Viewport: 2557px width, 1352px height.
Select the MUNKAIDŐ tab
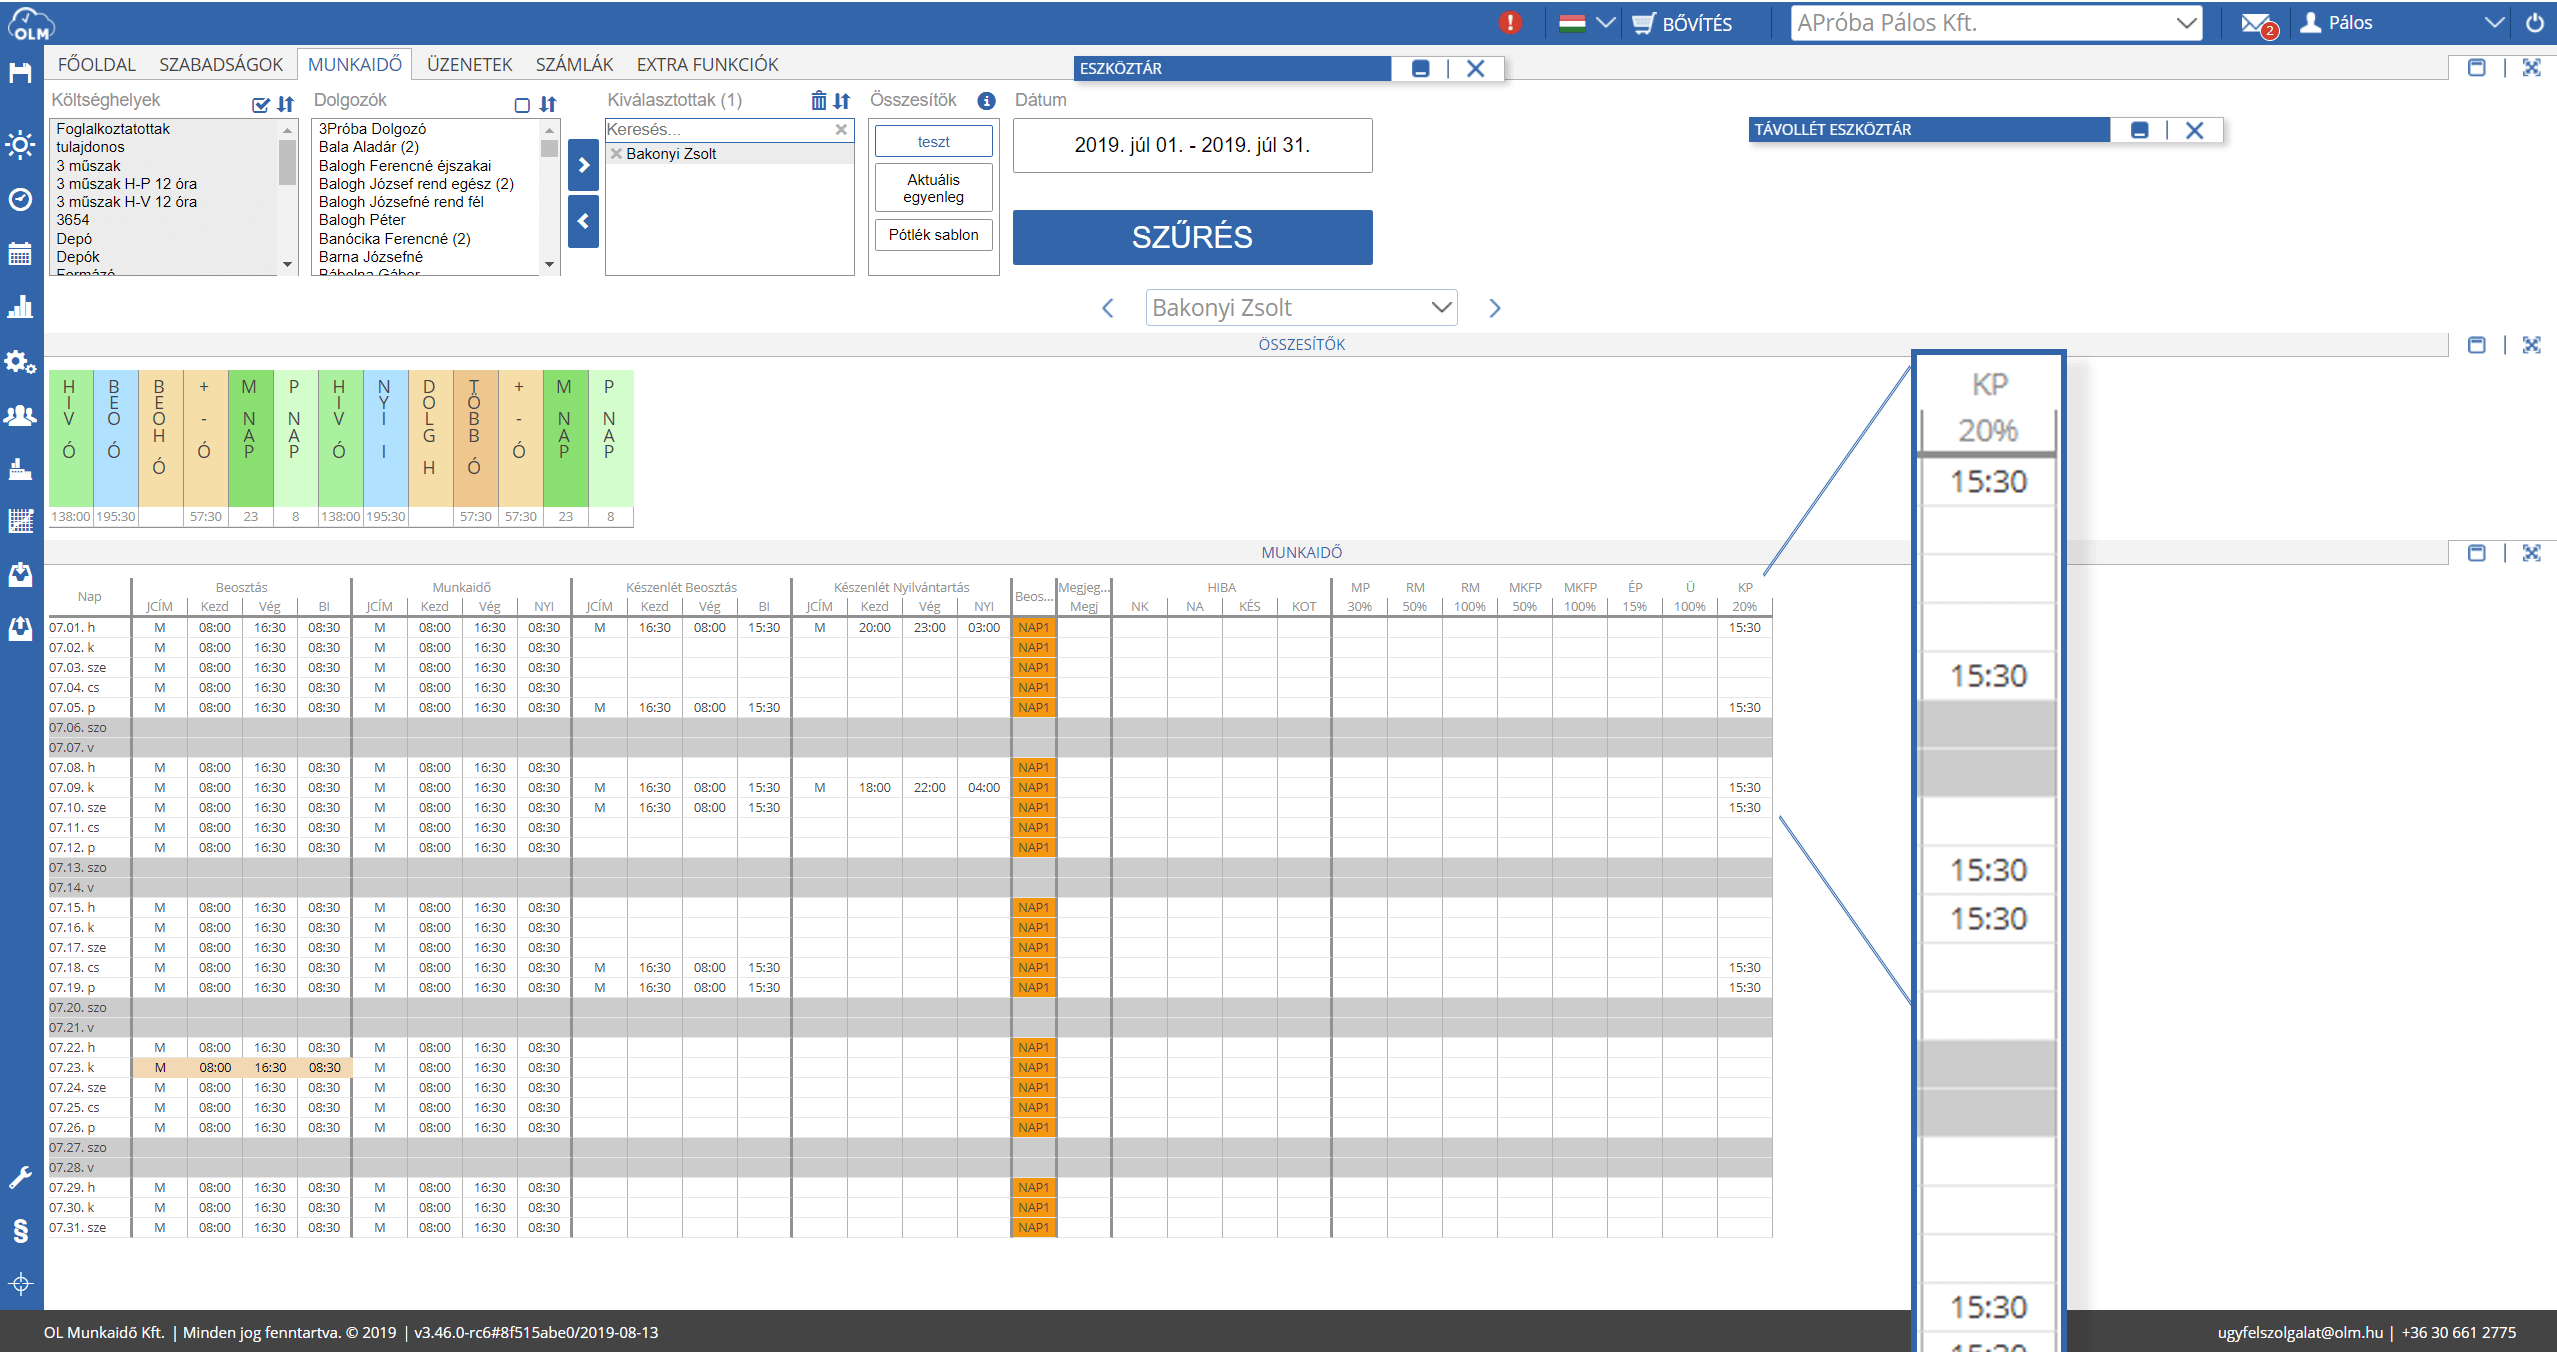tap(355, 65)
